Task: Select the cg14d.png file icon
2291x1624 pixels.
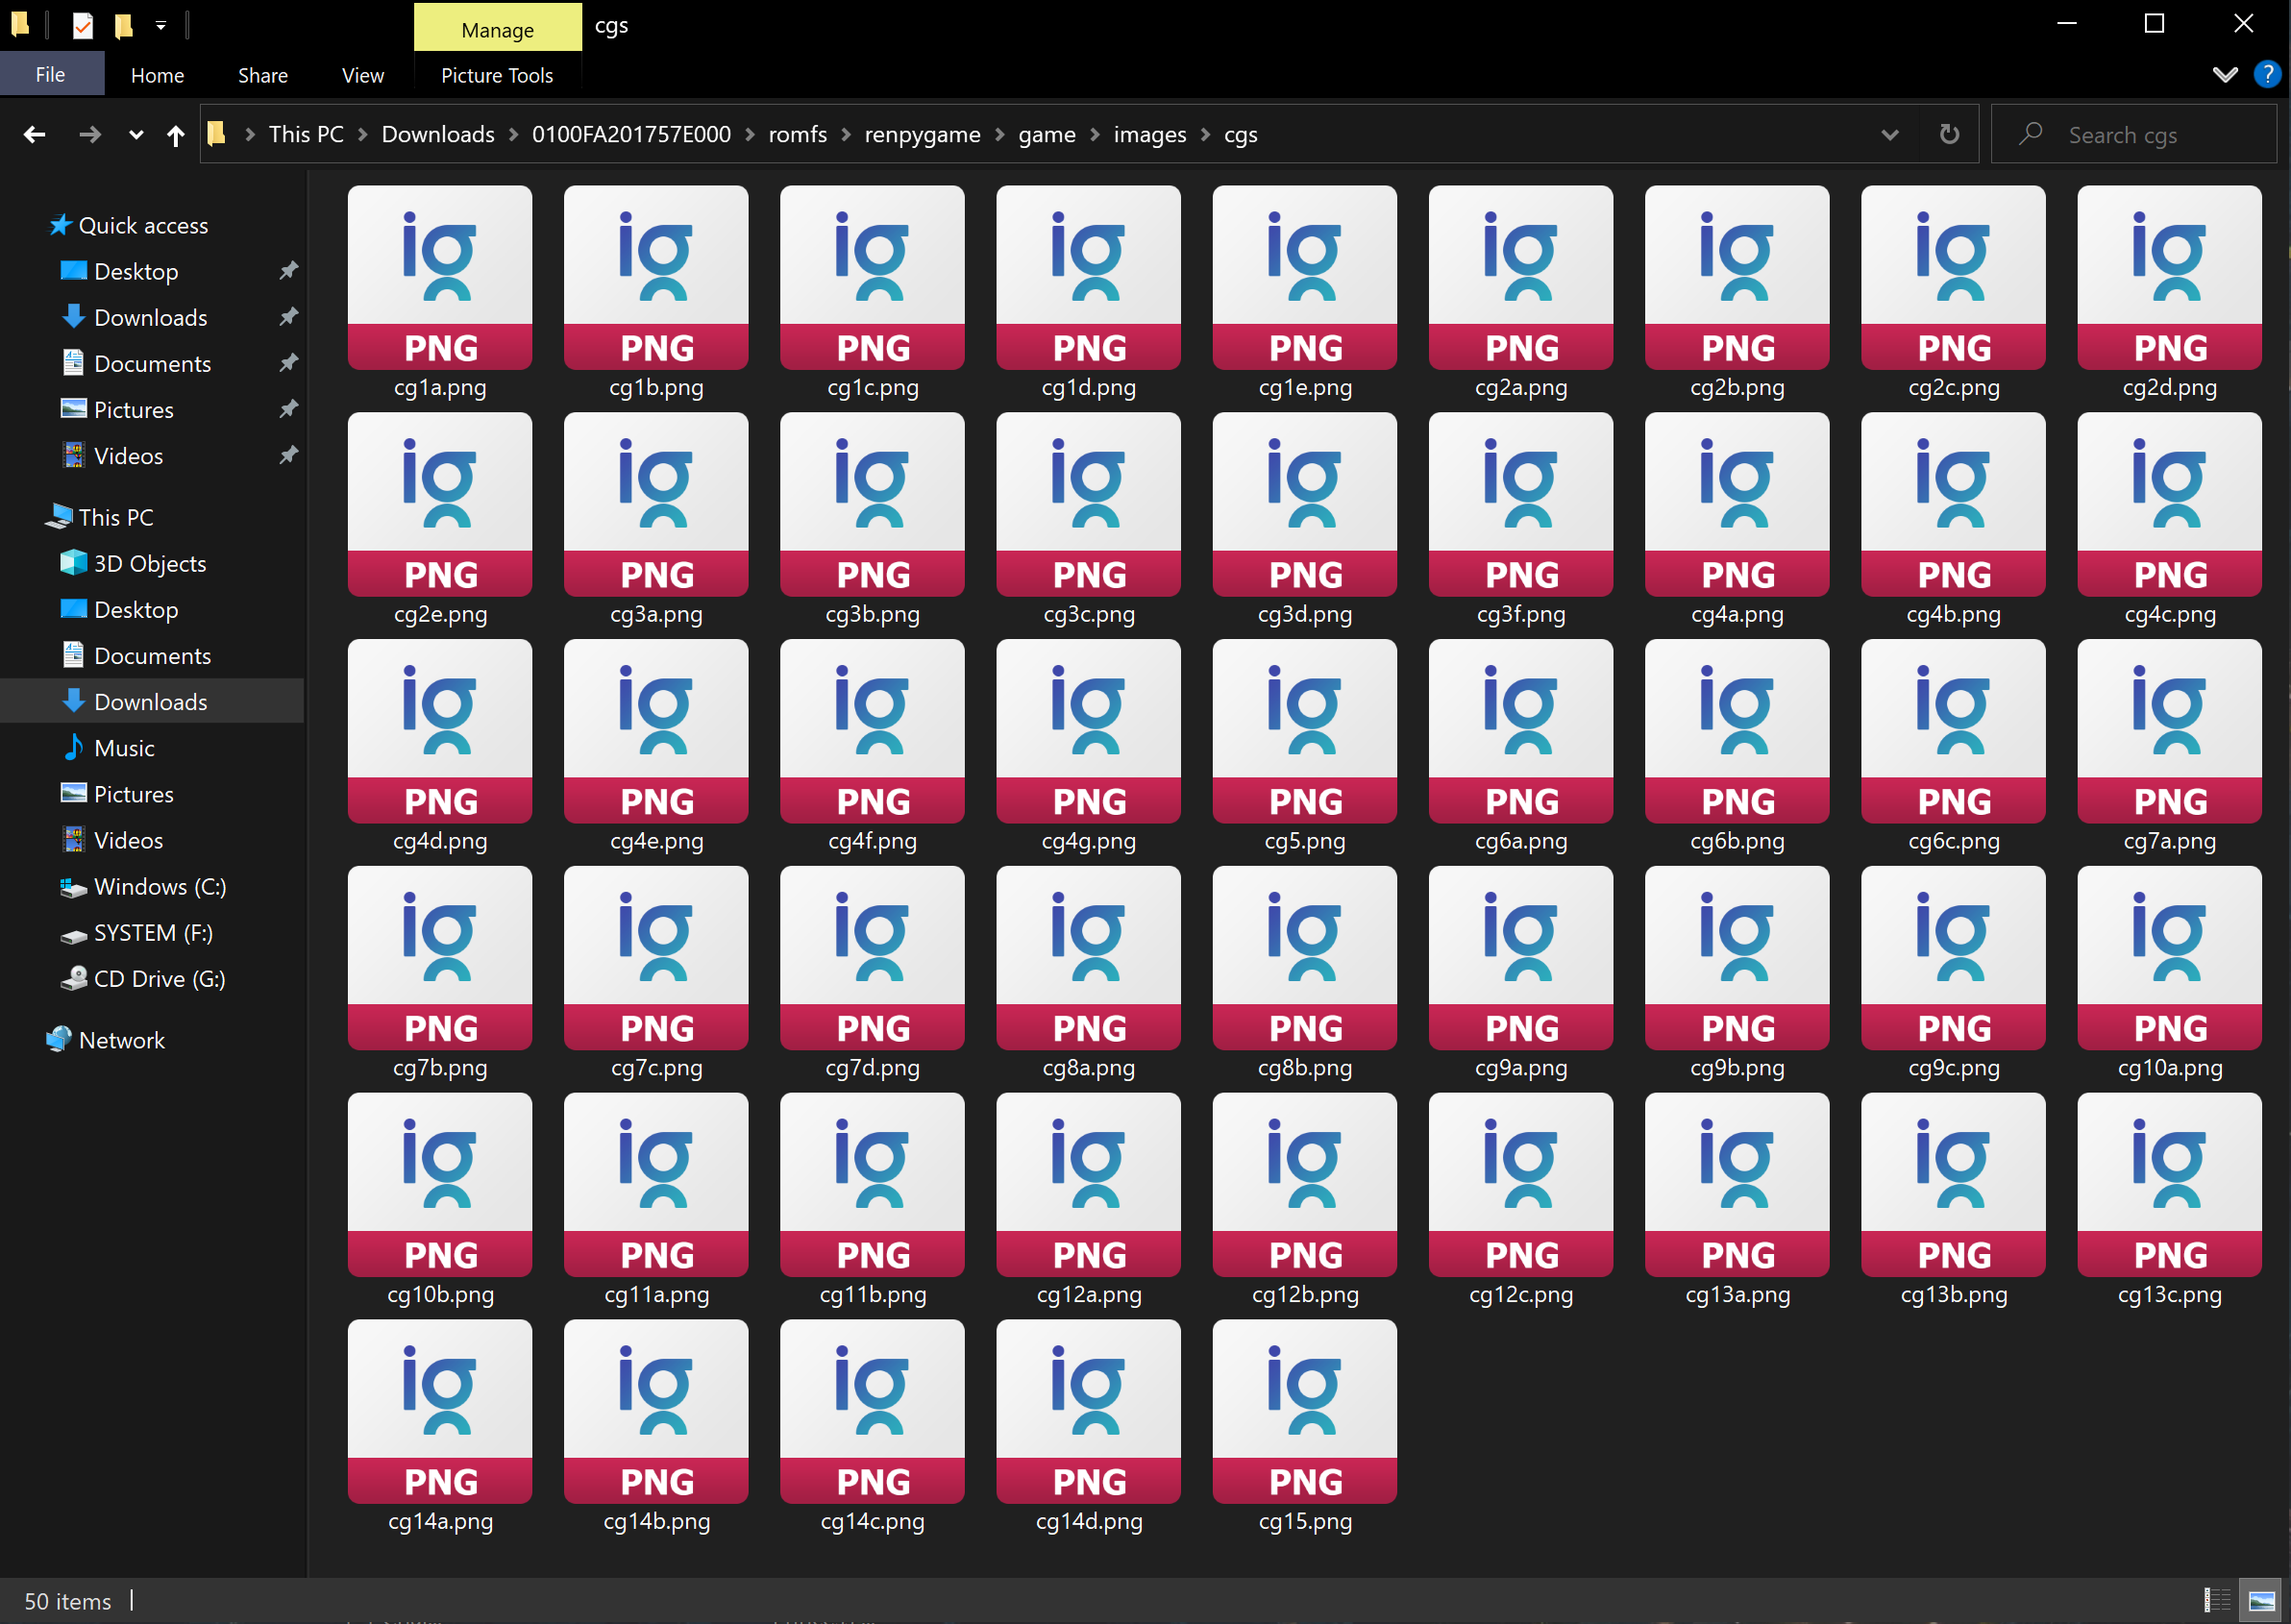Action: click(x=1089, y=1412)
